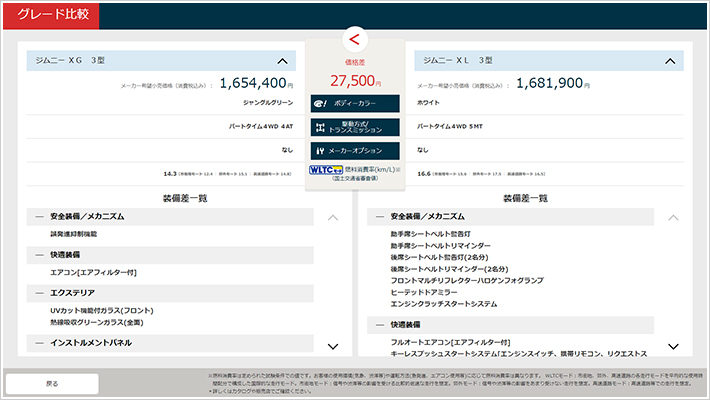This screenshot has height=400, width=710.
Task: Click right 装備差一覧 heading
Action: 526,198
